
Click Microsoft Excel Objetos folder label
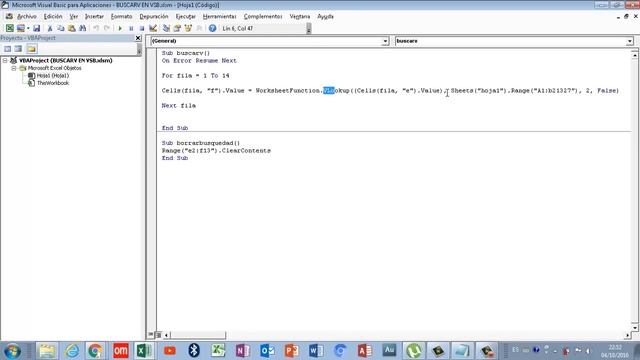click(x=54, y=68)
